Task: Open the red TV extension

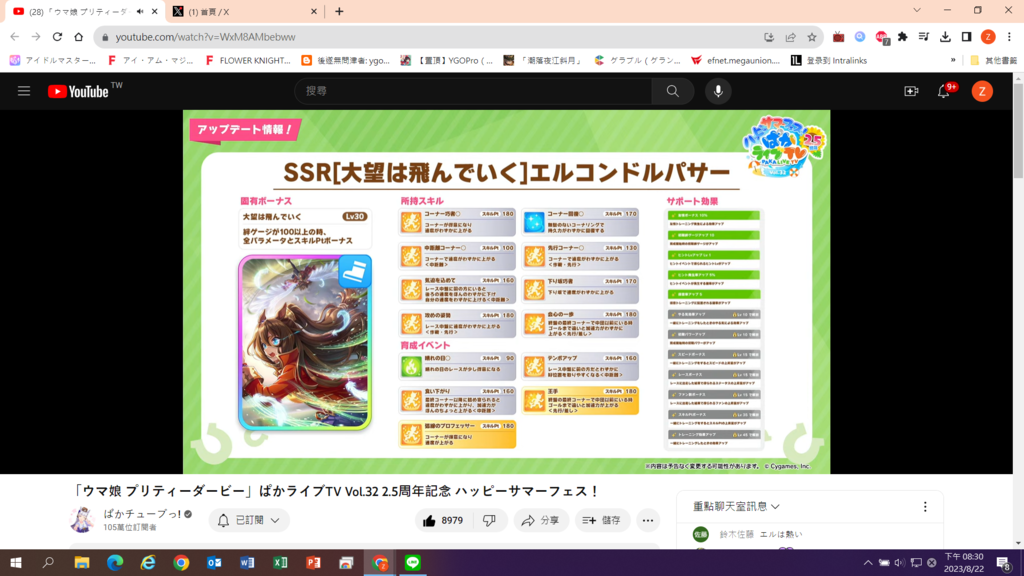Action: [839, 37]
